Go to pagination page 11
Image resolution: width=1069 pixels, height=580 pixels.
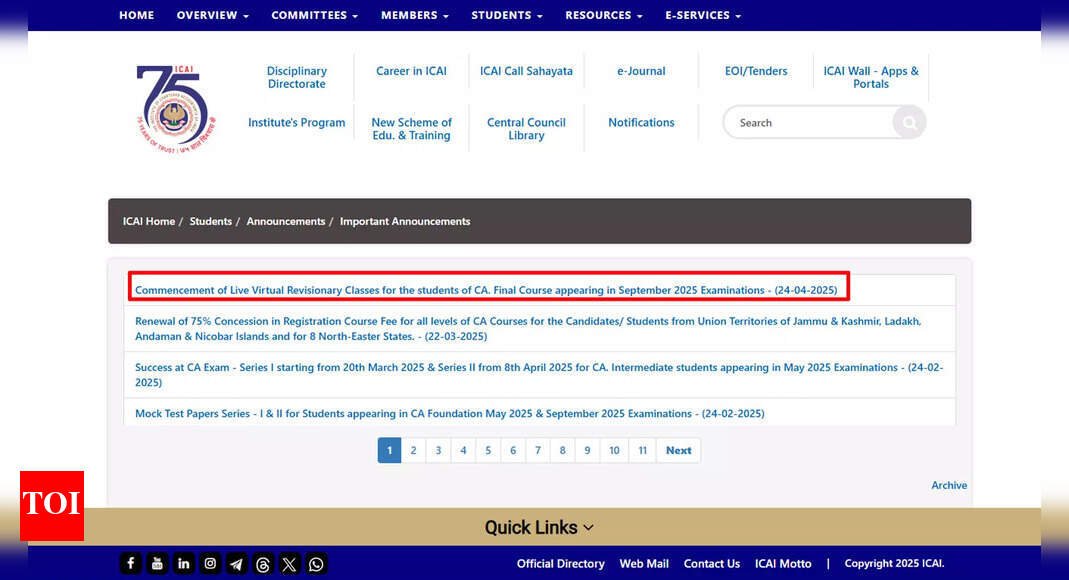click(642, 451)
